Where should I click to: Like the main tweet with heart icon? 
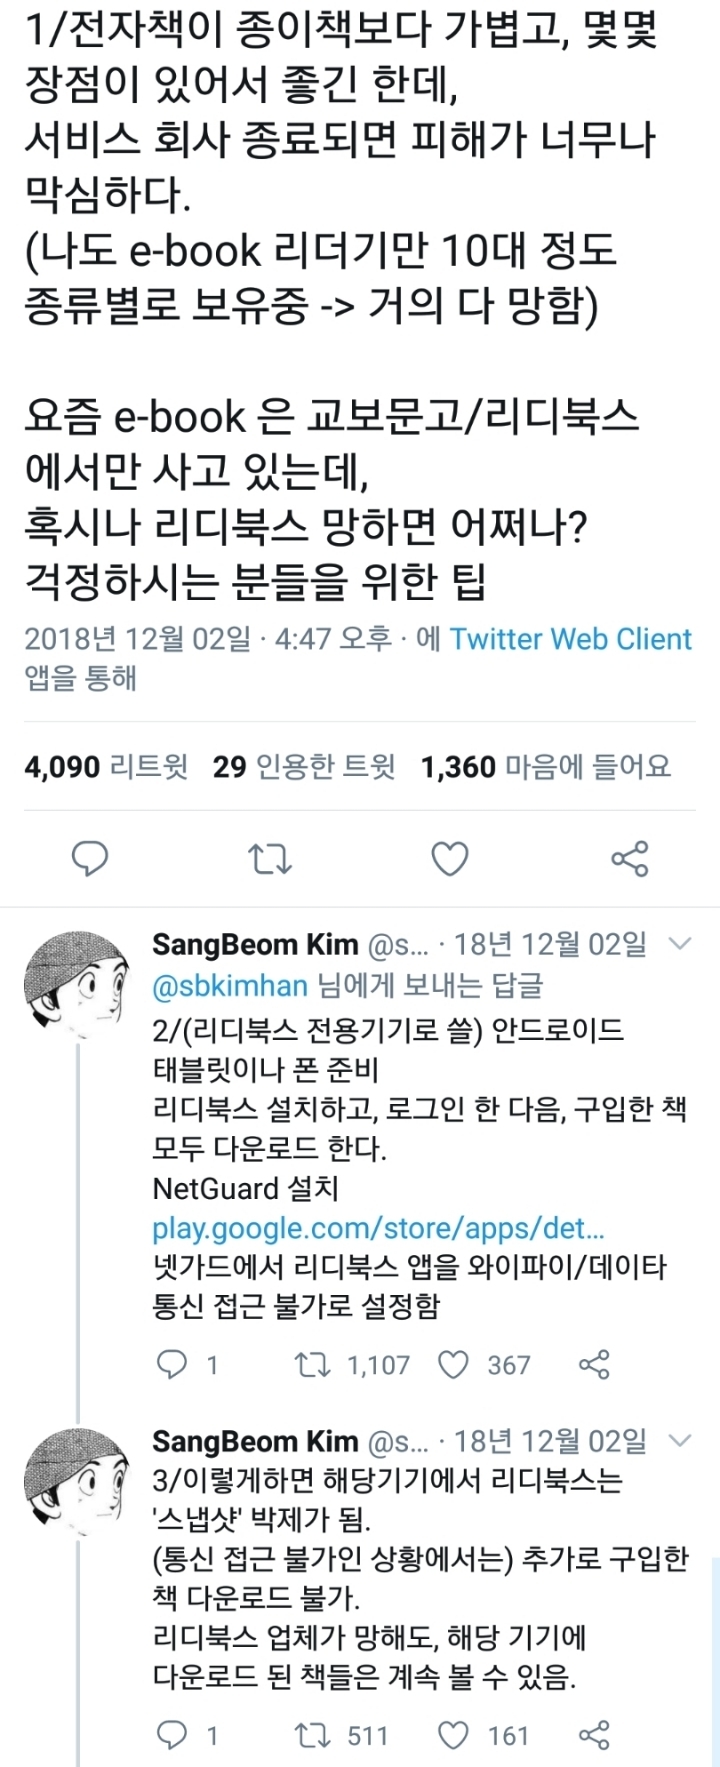(x=449, y=859)
